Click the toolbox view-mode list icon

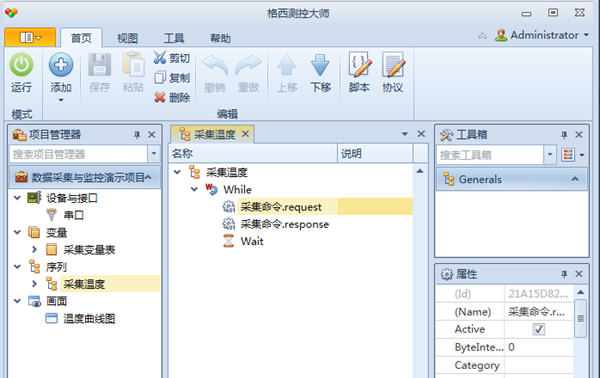tap(568, 155)
